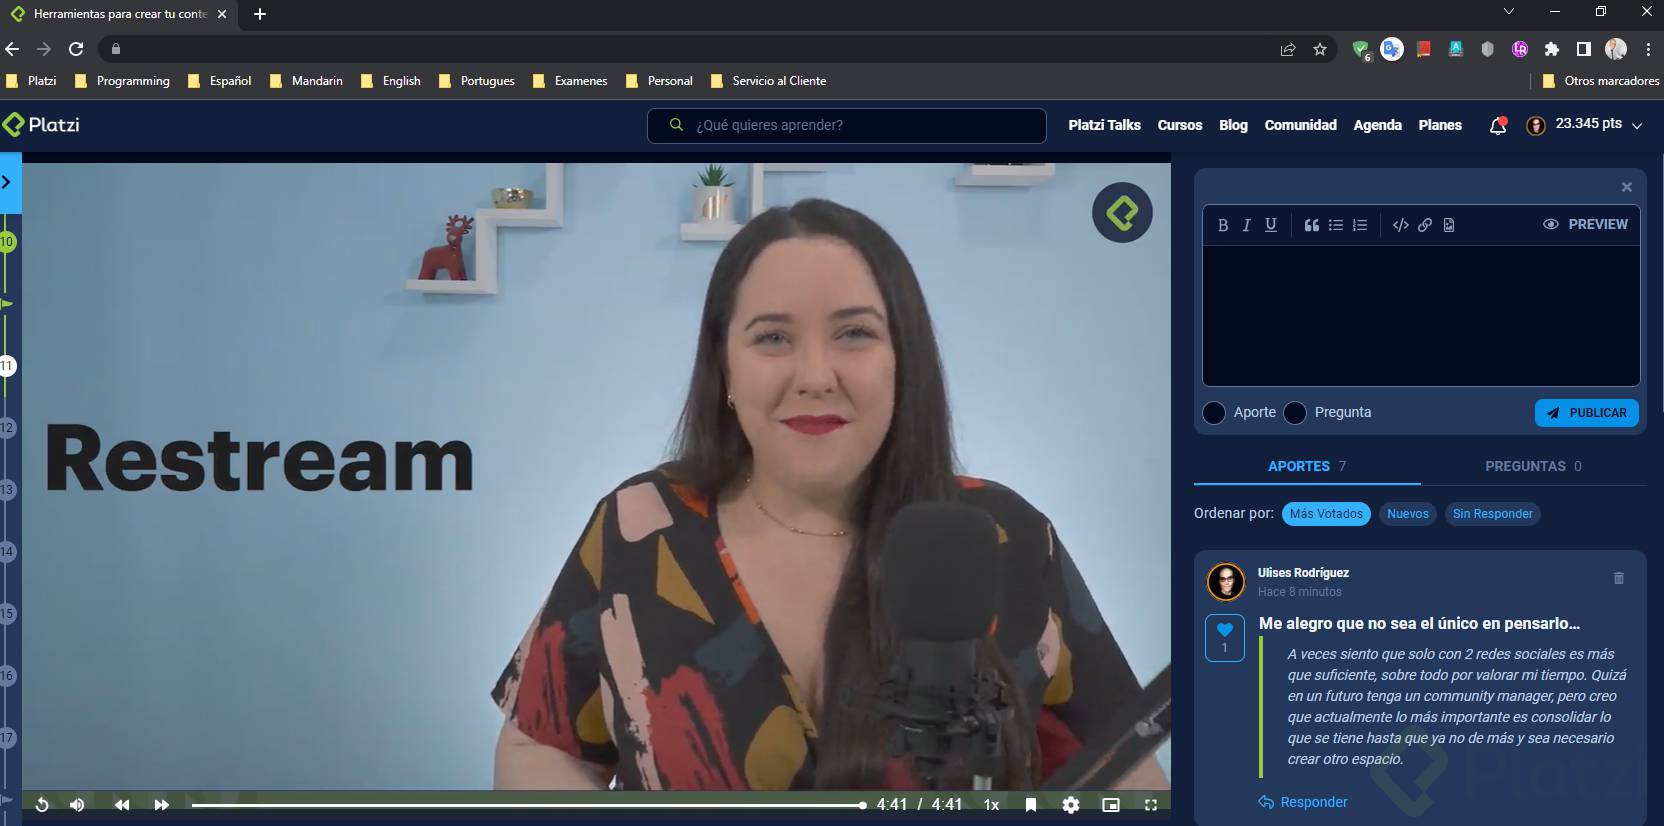The image size is (1664, 826).
Task: Replay the video with the restart icon
Action: pos(42,805)
